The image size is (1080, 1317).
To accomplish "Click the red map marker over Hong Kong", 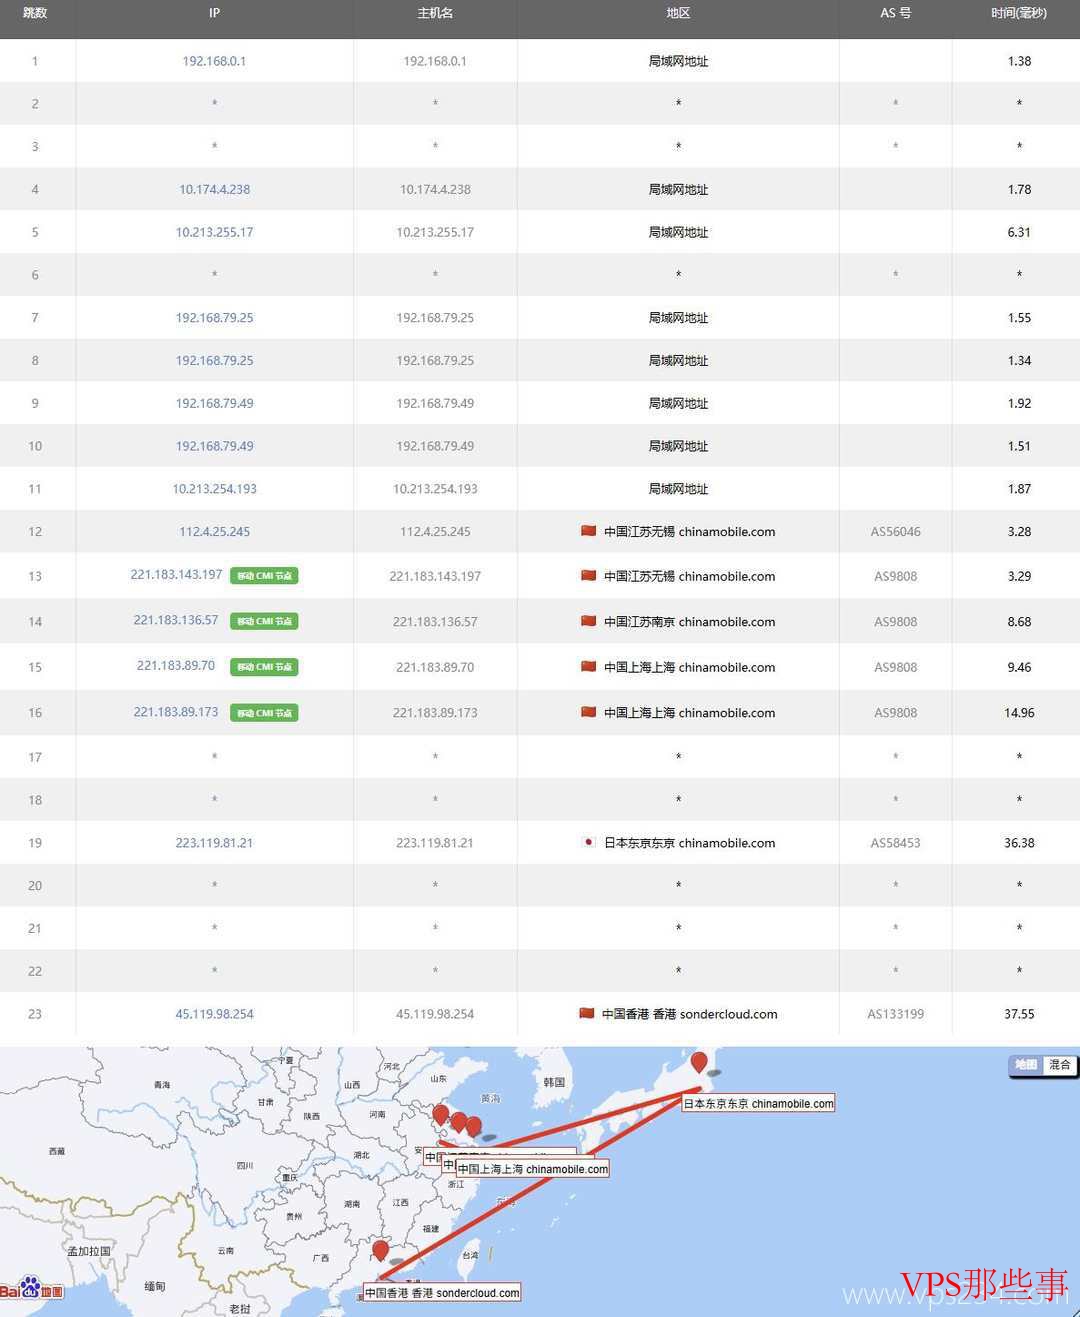I will [x=380, y=1251].
